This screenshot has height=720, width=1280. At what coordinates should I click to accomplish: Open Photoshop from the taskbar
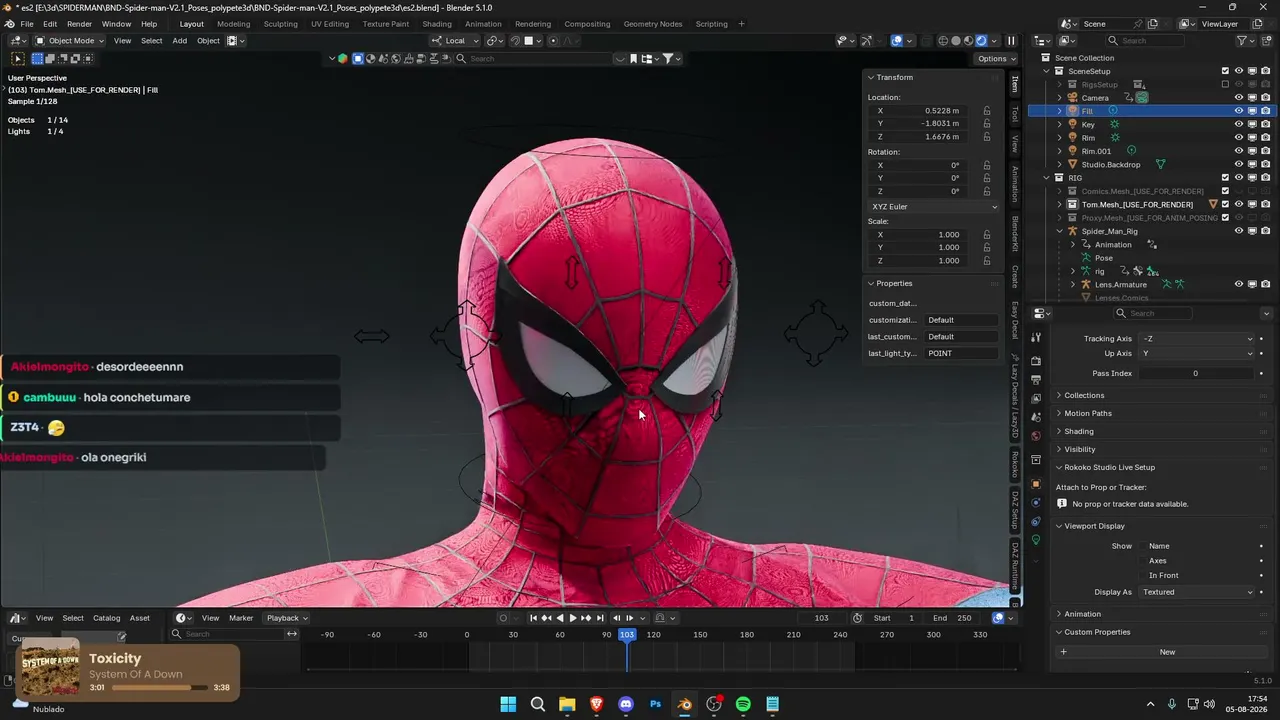655,704
